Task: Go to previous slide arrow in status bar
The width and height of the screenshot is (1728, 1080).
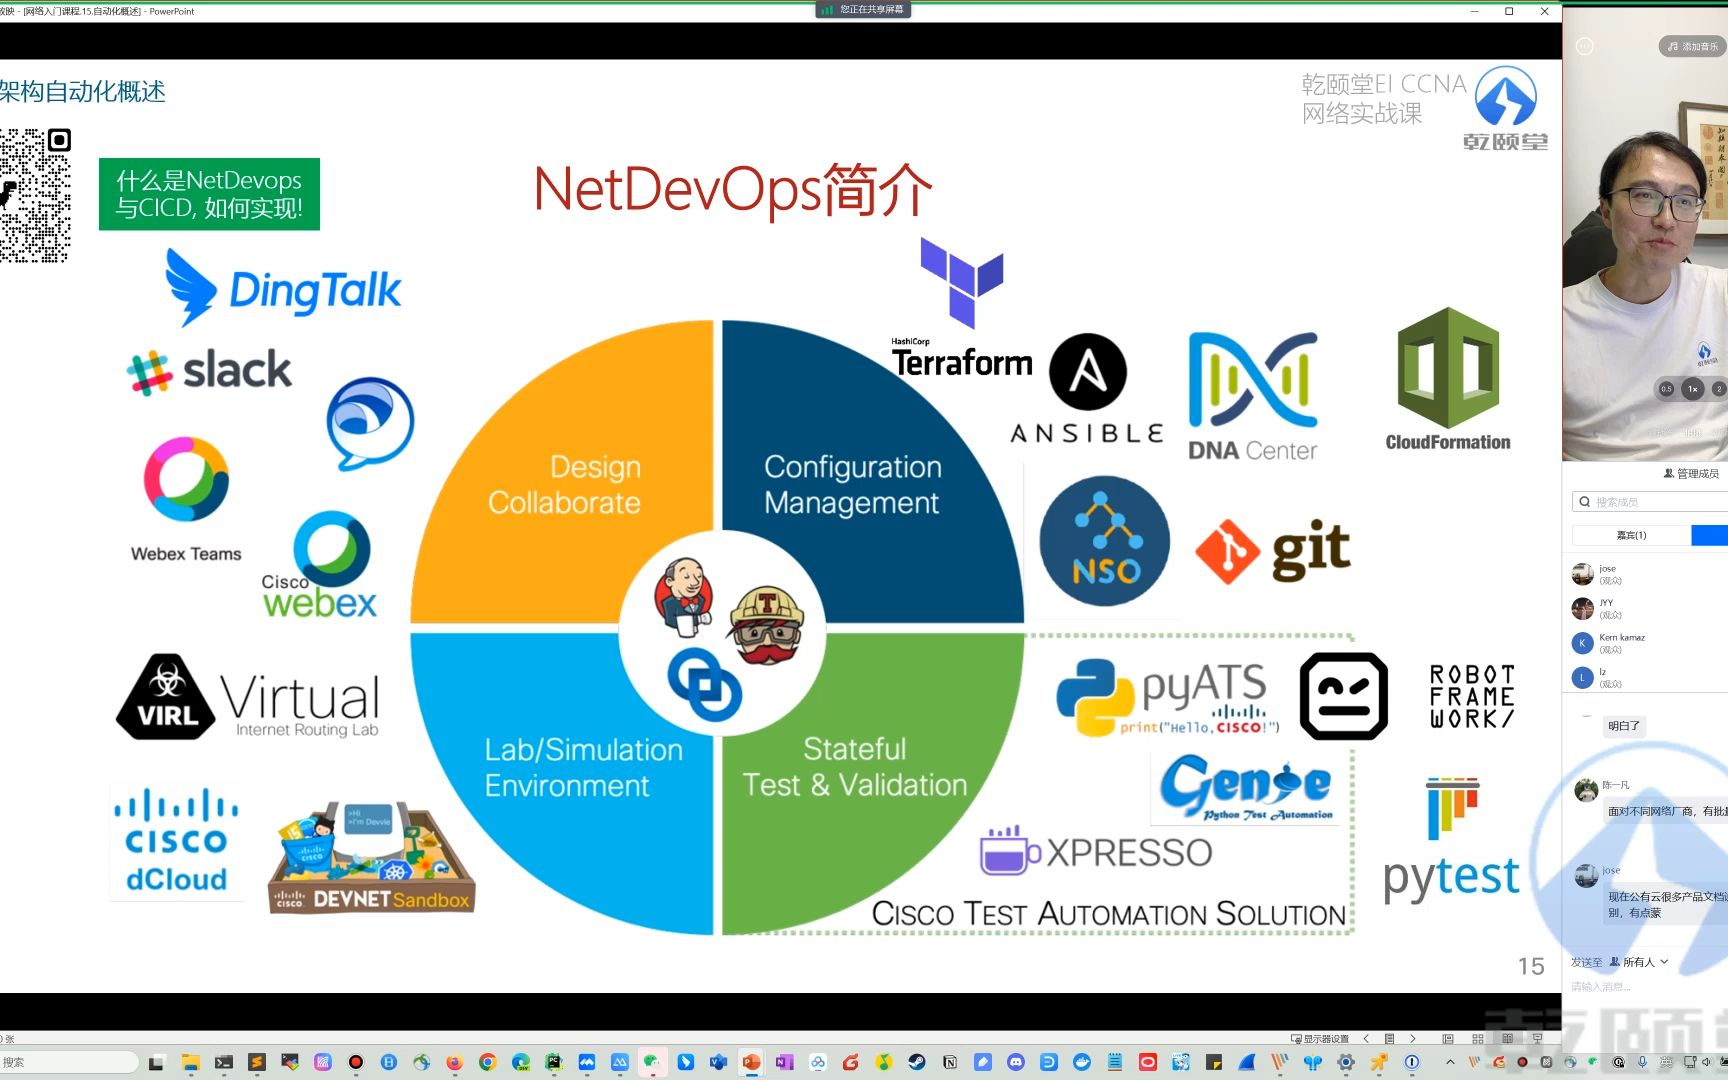Action: 1366,1038
